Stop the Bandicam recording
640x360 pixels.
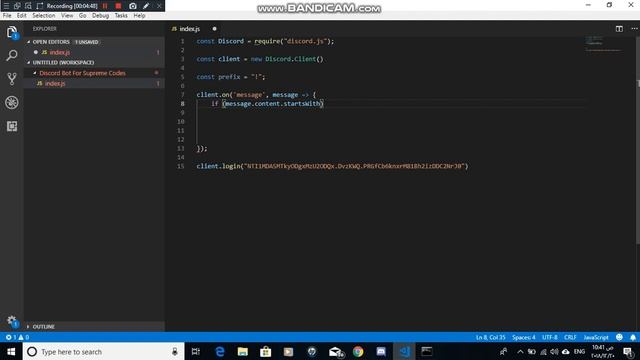pos(118,6)
